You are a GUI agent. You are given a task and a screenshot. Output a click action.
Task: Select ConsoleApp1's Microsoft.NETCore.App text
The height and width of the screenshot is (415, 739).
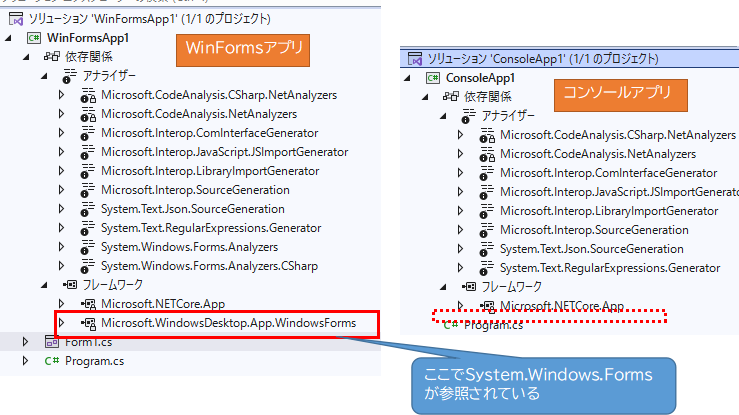tap(562, 306)
